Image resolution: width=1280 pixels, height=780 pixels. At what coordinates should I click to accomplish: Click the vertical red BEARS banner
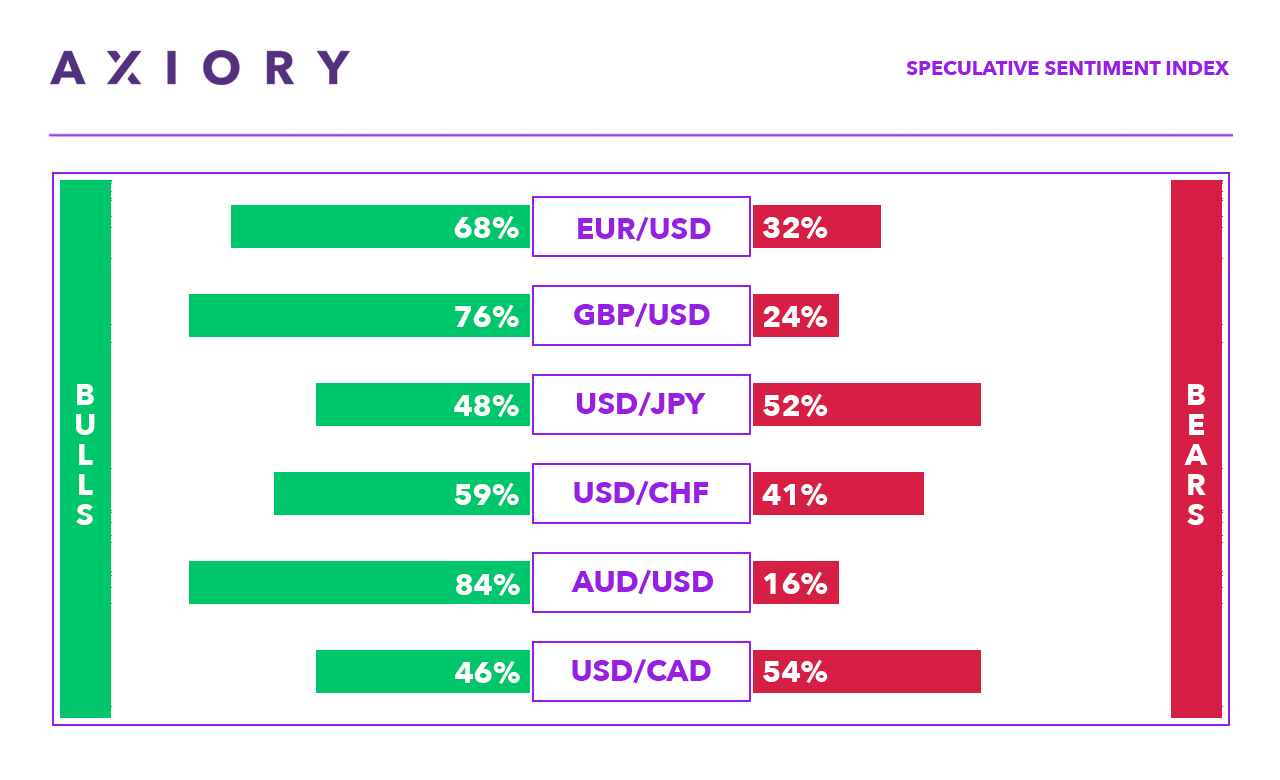point(1196,449)
